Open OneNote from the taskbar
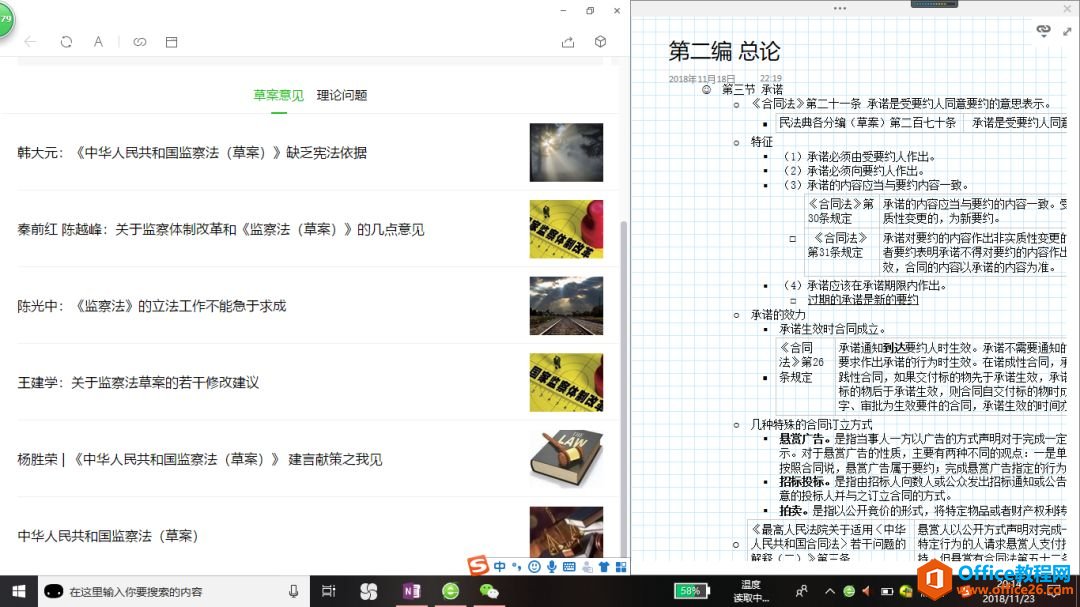This screenshot has height=607, width=1080. click(x=410, y=592)
